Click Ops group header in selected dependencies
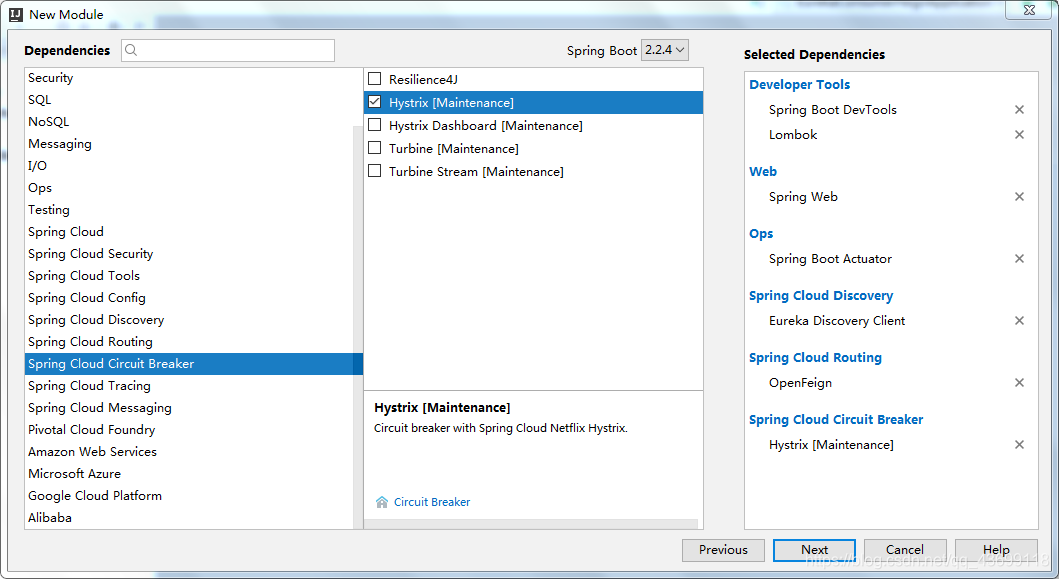 pos(761,234)
